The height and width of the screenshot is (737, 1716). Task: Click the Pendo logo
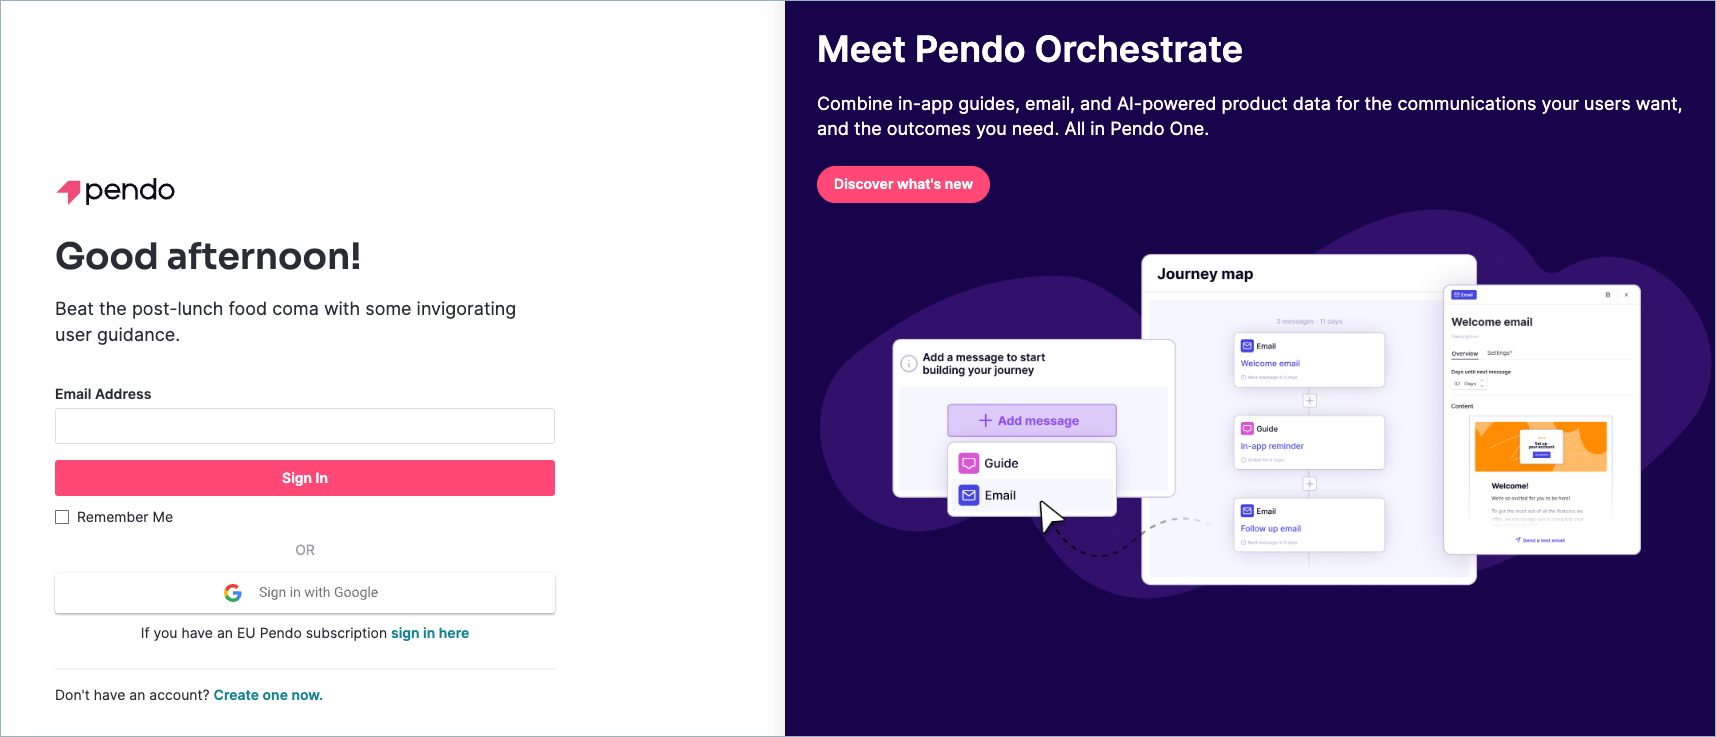115,191
